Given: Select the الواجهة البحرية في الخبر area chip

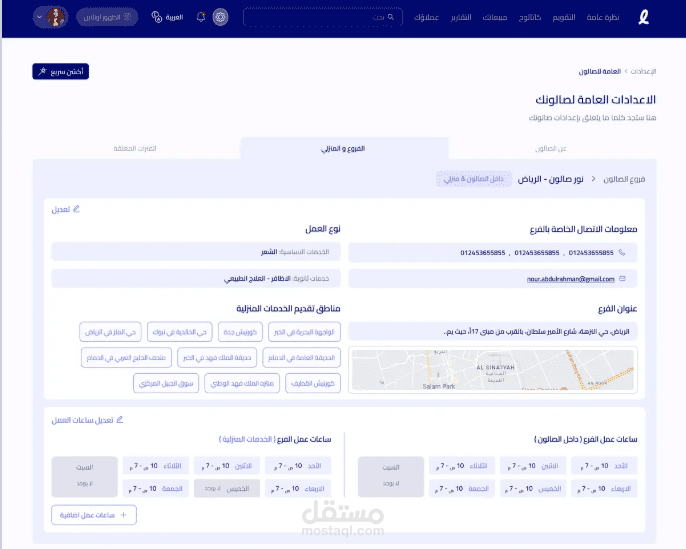Looking at the screenshot, I should point(304,332).
